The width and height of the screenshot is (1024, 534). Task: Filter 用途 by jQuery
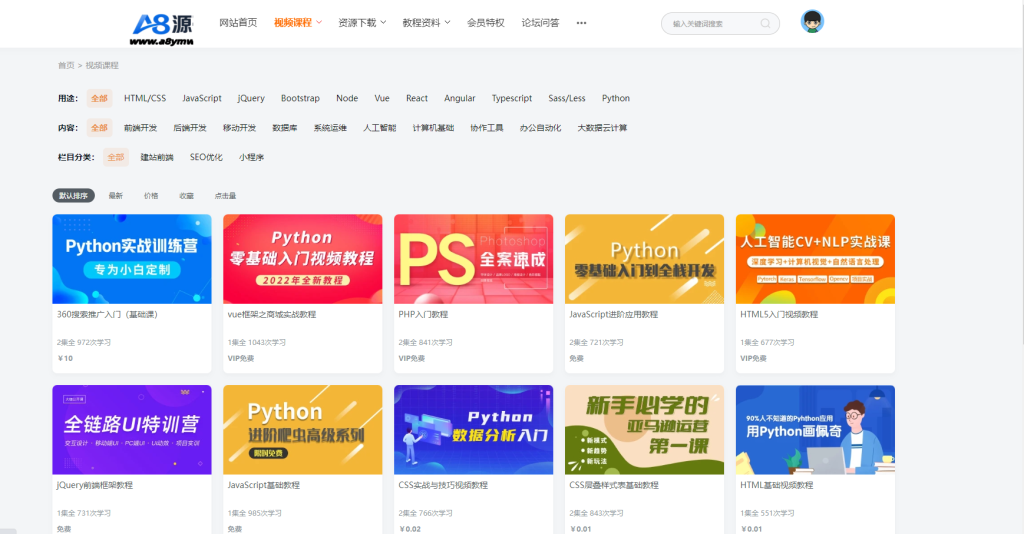[x=251, y=99]
